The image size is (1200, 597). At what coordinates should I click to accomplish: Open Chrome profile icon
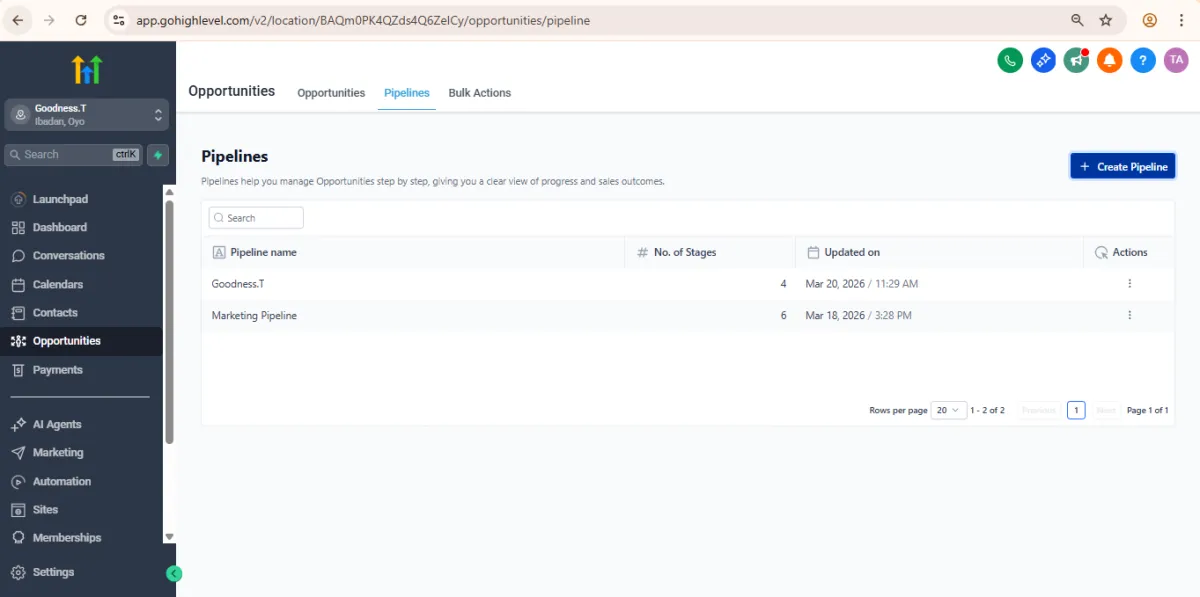(x=1150, y=20)
